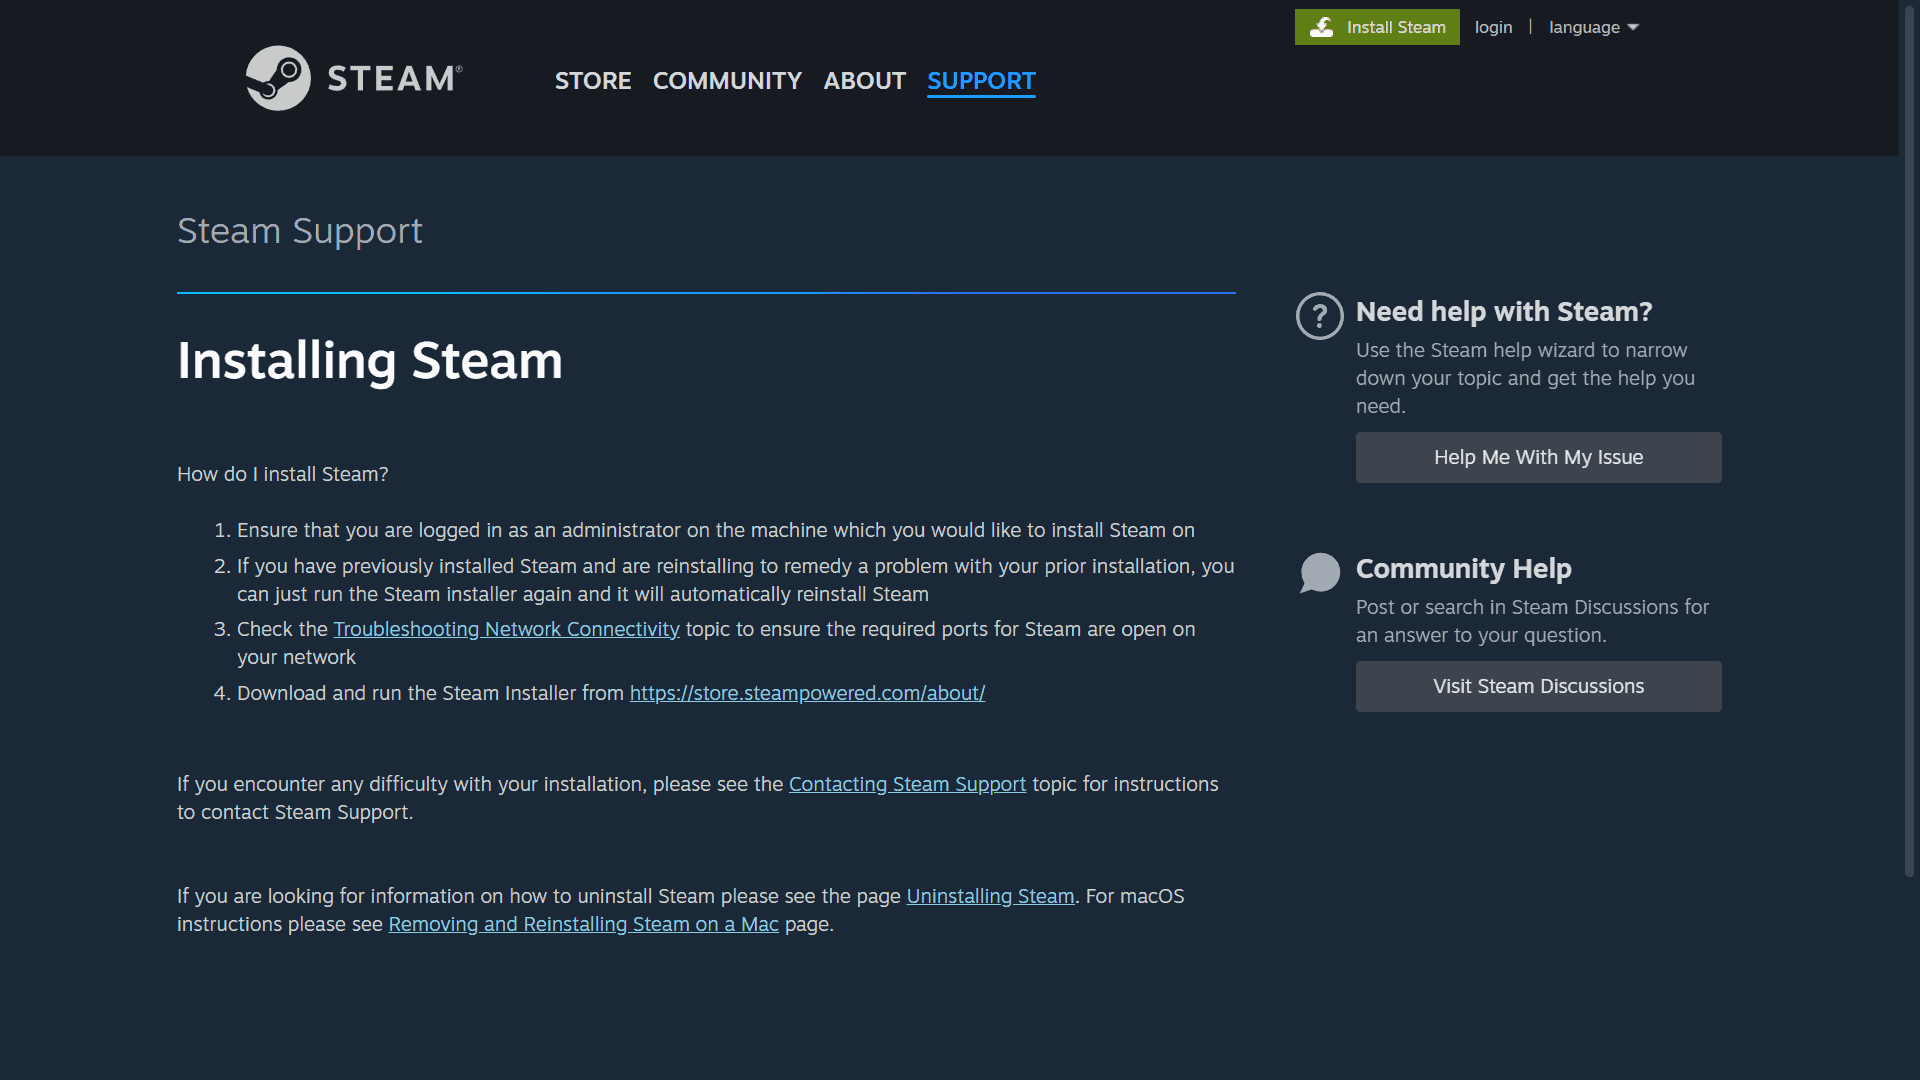1920x1080 pixels.
Task: Click step 2 'If you have previously installed' text
Action: point(735,580)
